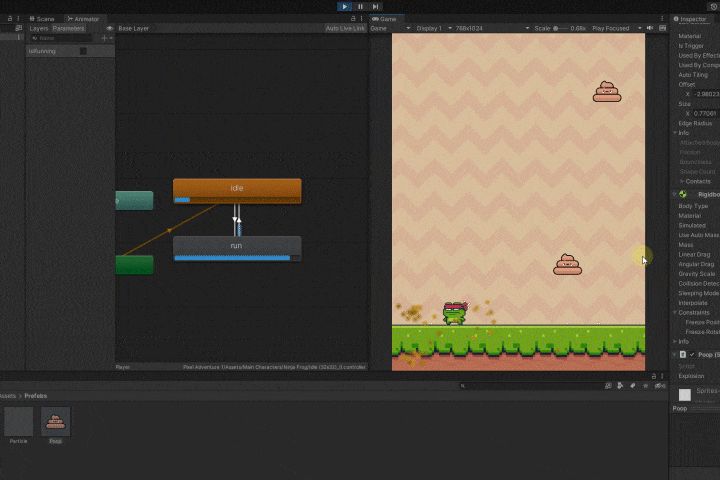
Task: Click the Project panel search field
Action: click(x=530, y=386)
